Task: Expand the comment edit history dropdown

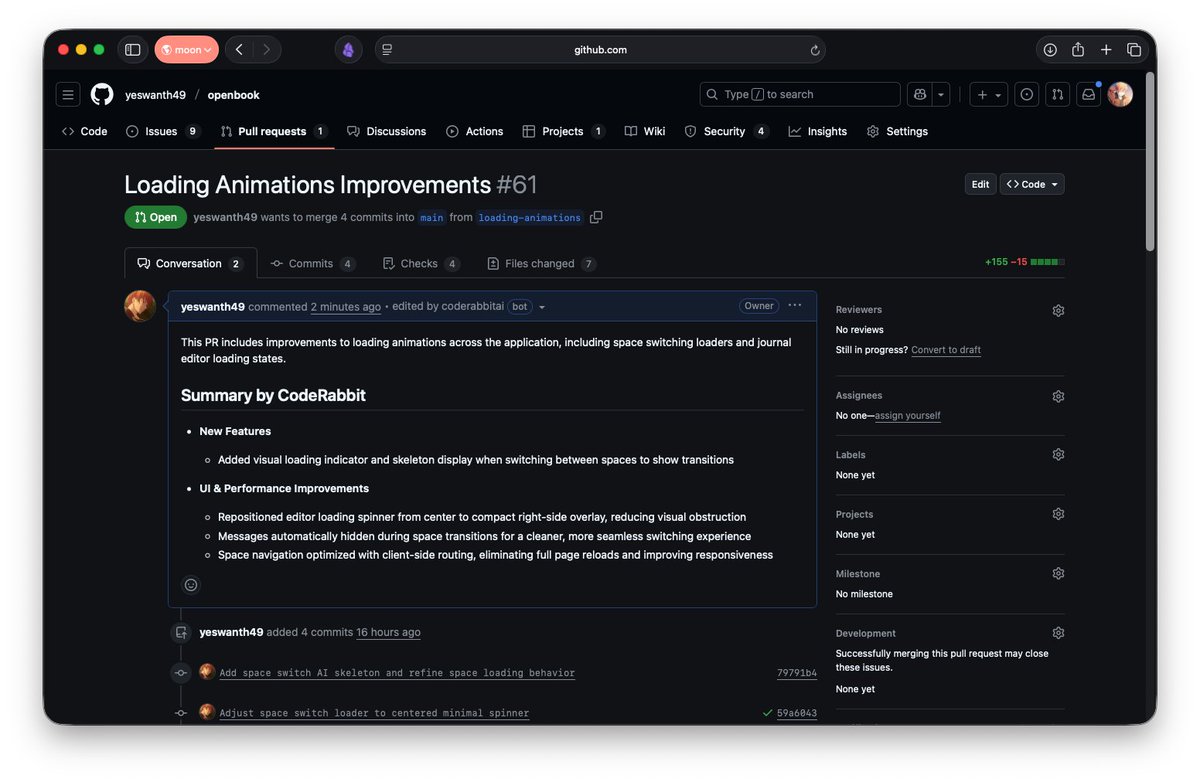Action: pos(542,307)
